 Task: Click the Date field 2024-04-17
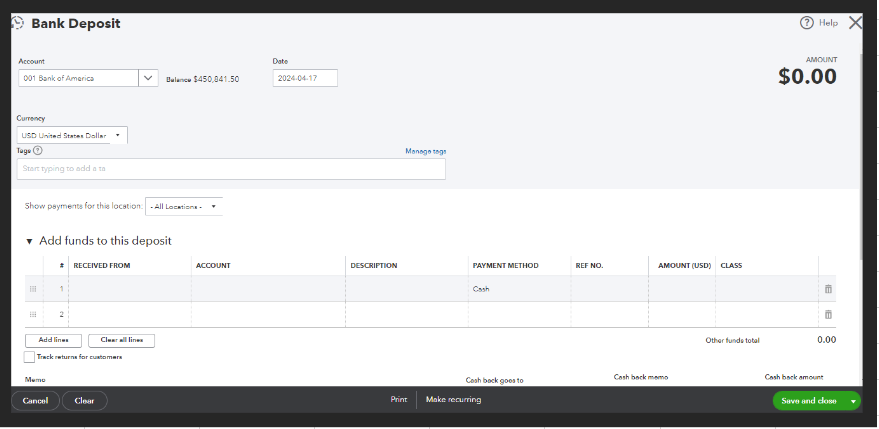click(305, 78)
